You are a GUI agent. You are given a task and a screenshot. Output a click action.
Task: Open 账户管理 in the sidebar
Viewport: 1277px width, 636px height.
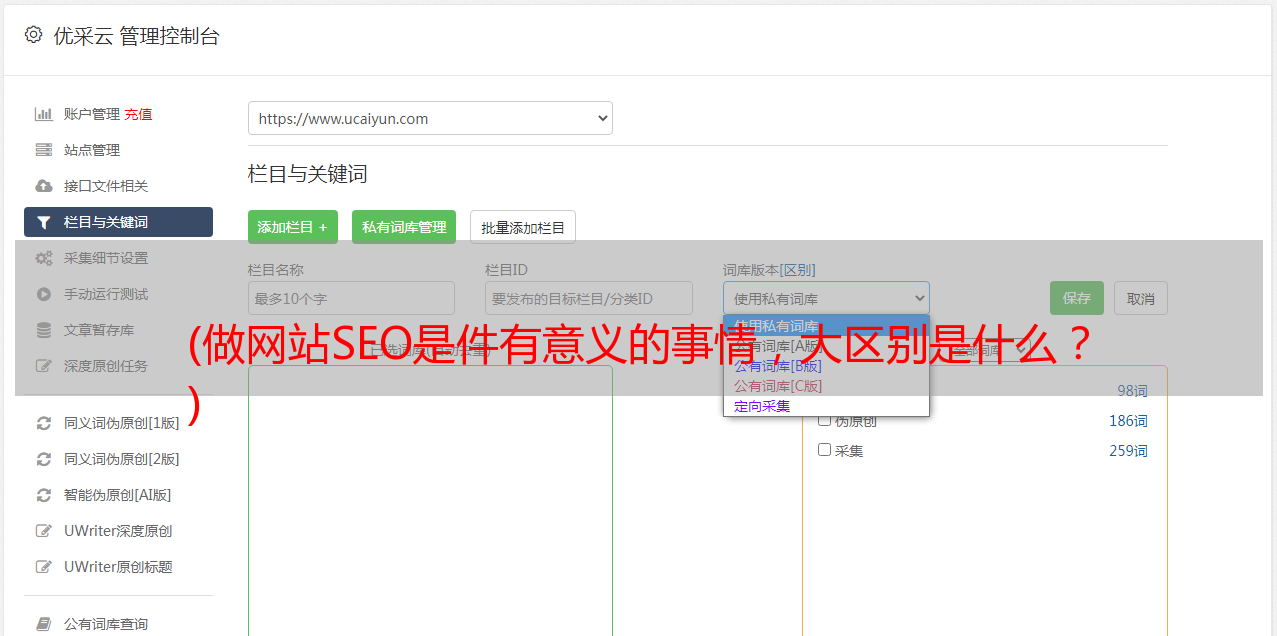(x=92, y=114)
